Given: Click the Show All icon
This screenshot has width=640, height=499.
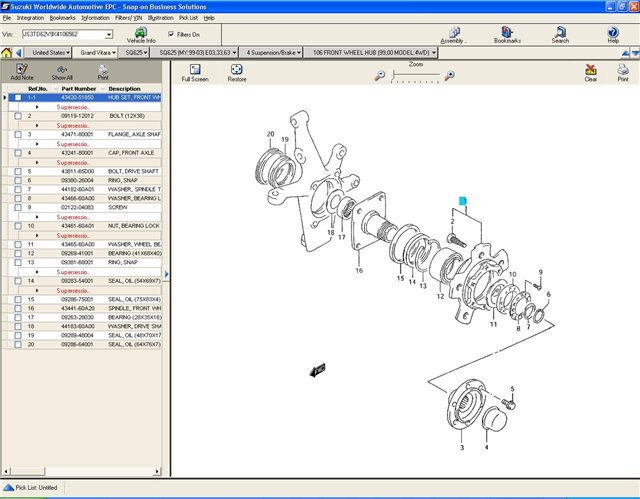Looking at the screenshot, I should pyautogui.click(x=62, y=71).
